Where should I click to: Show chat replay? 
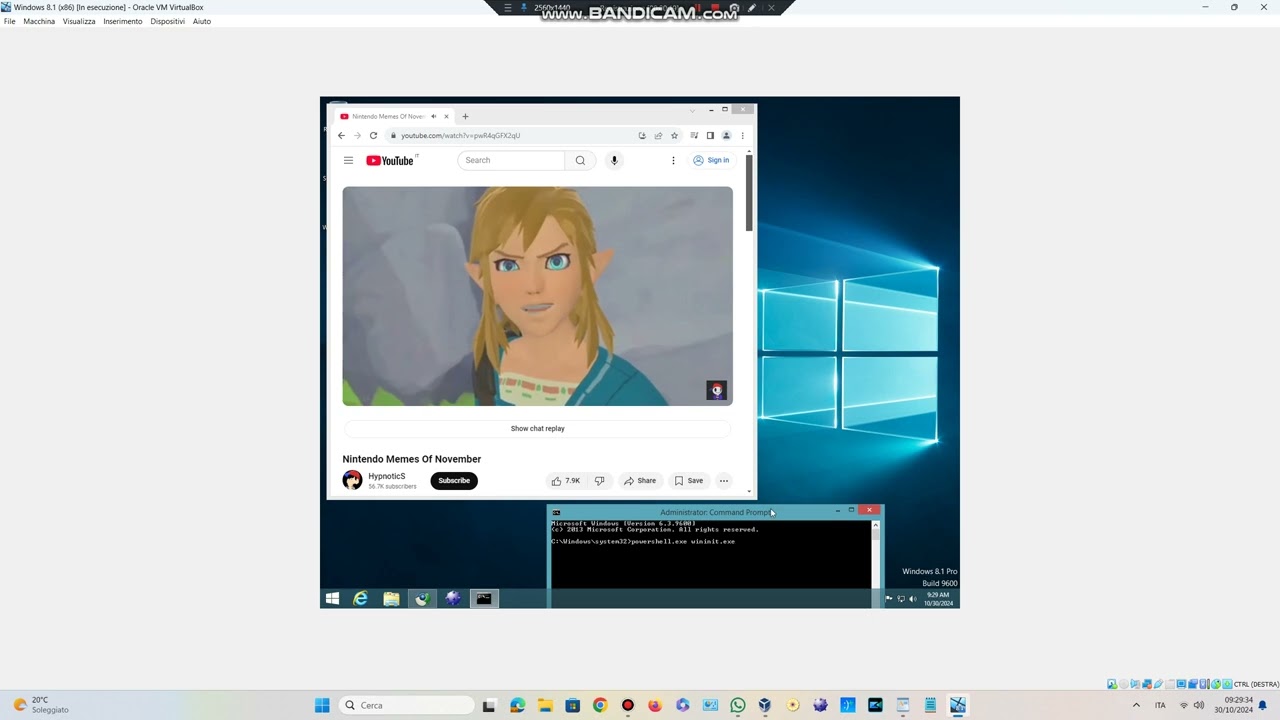point(537,428)
